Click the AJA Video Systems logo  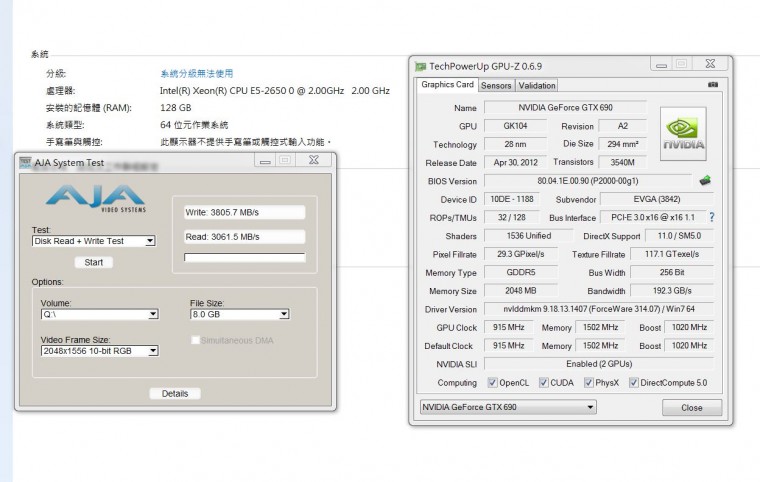(x=94, y=198)
